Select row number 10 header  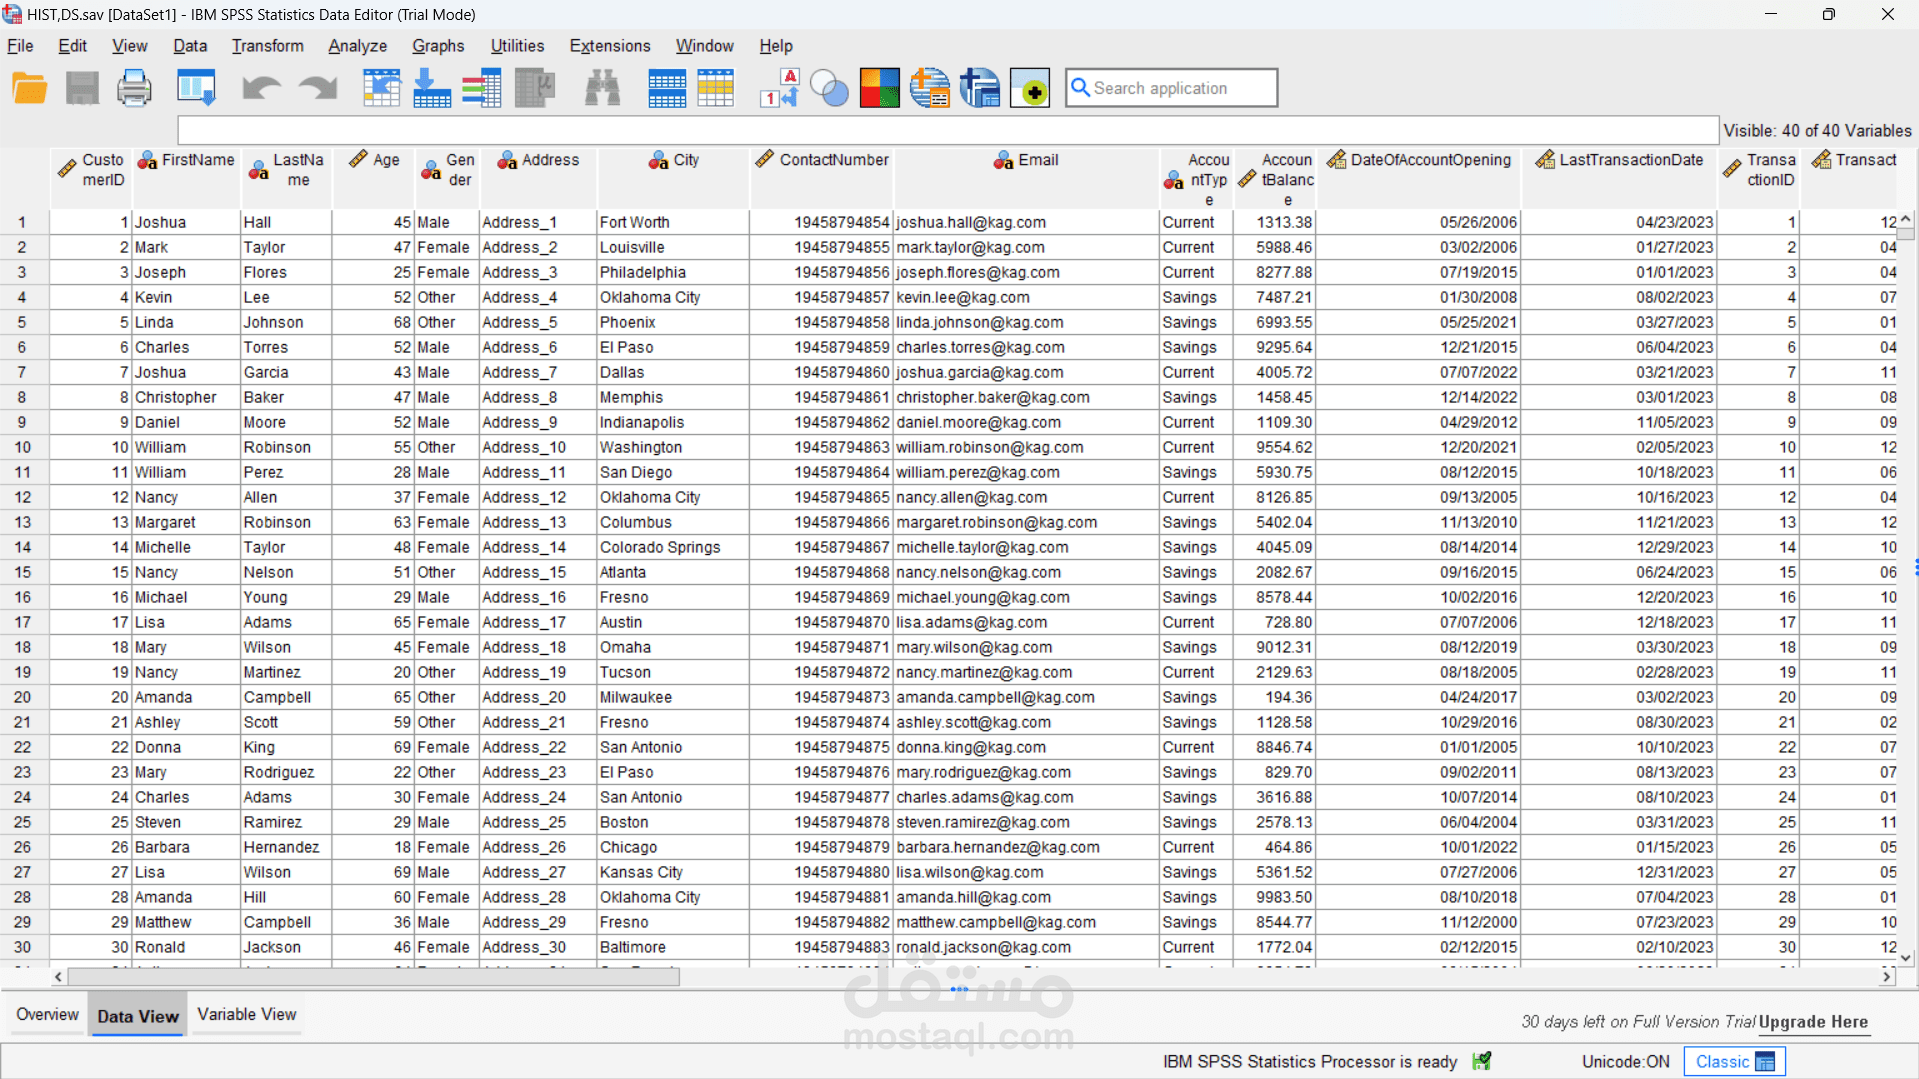tap(23, 447)
